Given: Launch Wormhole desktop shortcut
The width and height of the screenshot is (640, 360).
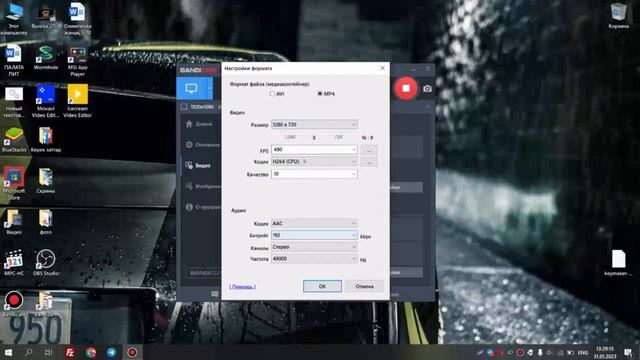Looking at the screenshot, I should point(46,58).
